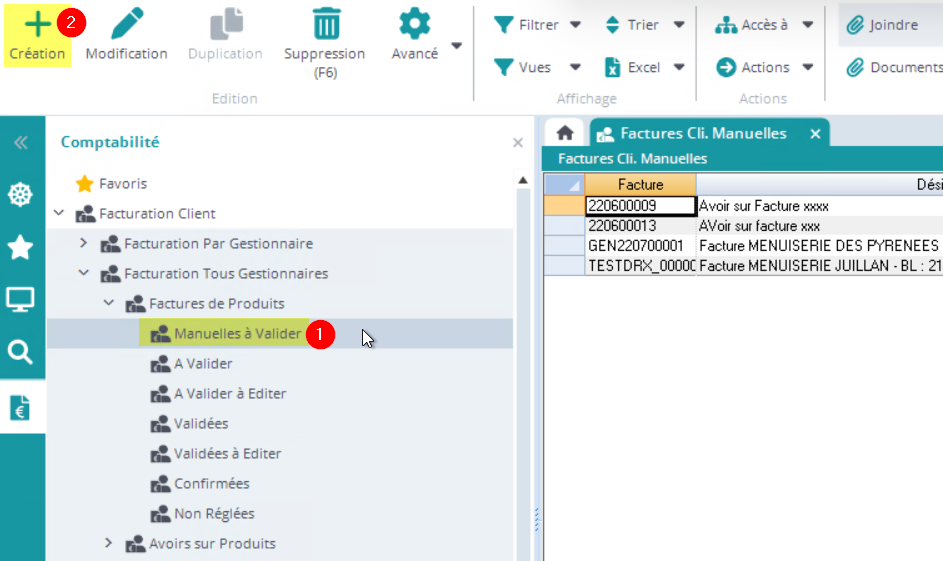943x561 pixels.
Task: Click the Création plus icon
Action: pos(37,24)
